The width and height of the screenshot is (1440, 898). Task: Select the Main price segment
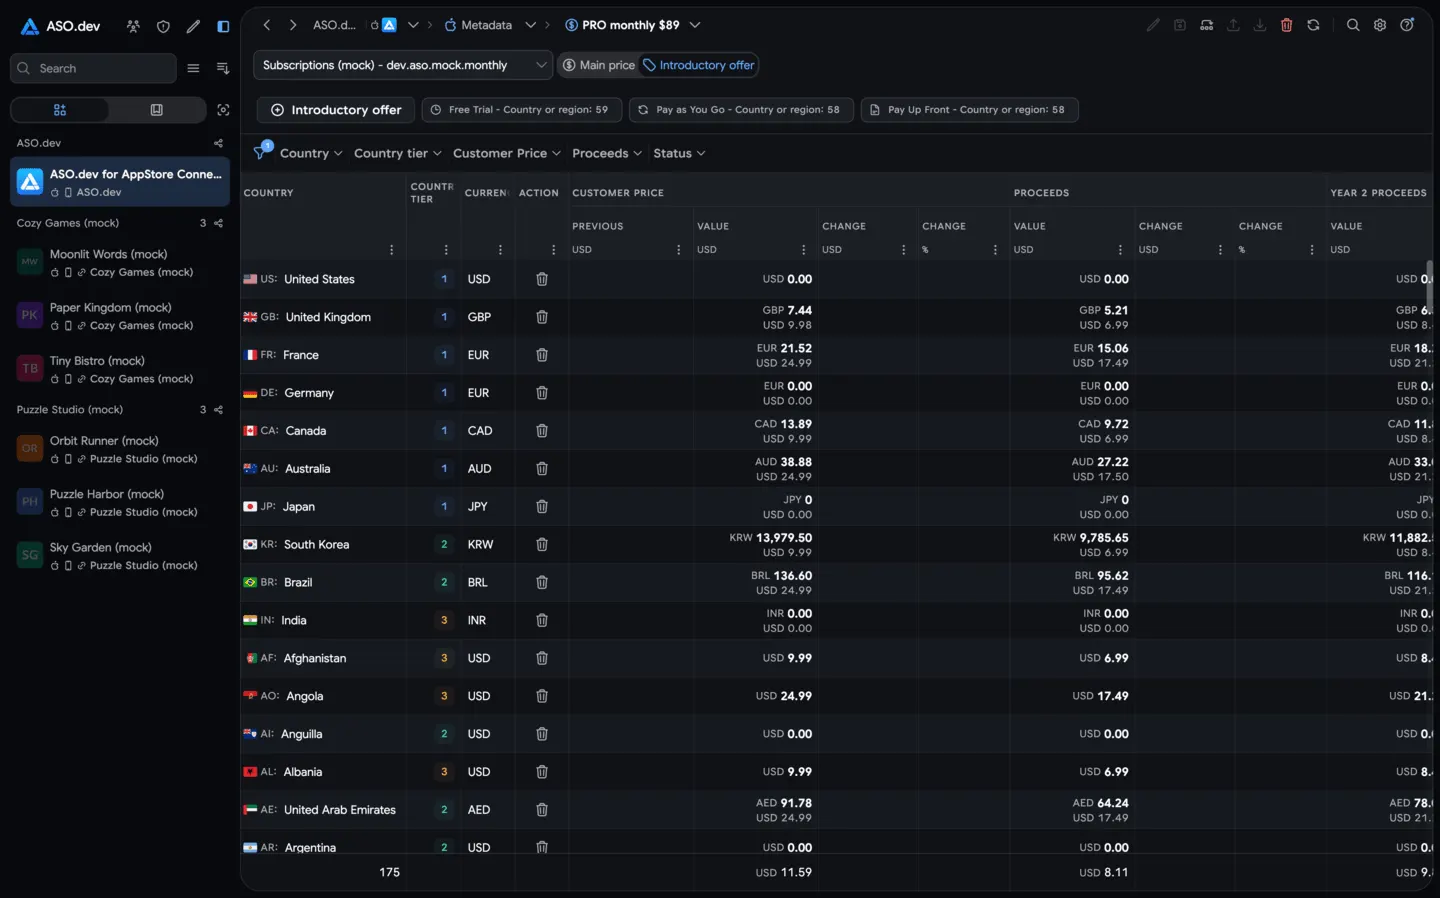click(598, 65)
